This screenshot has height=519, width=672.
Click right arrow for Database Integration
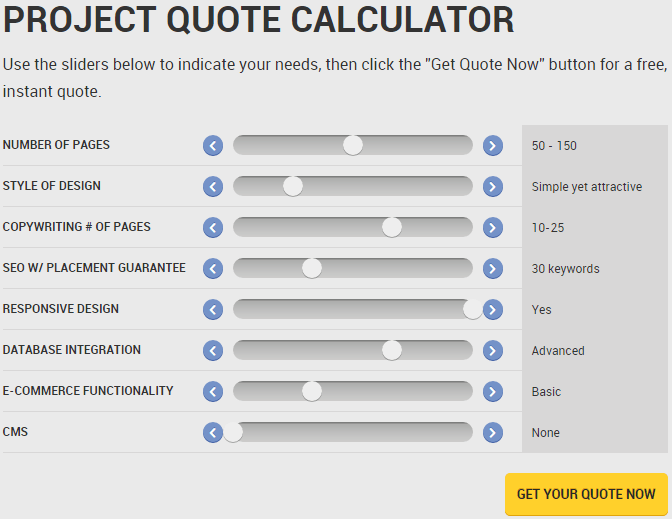pyautogui.click(x=492, y=351)
